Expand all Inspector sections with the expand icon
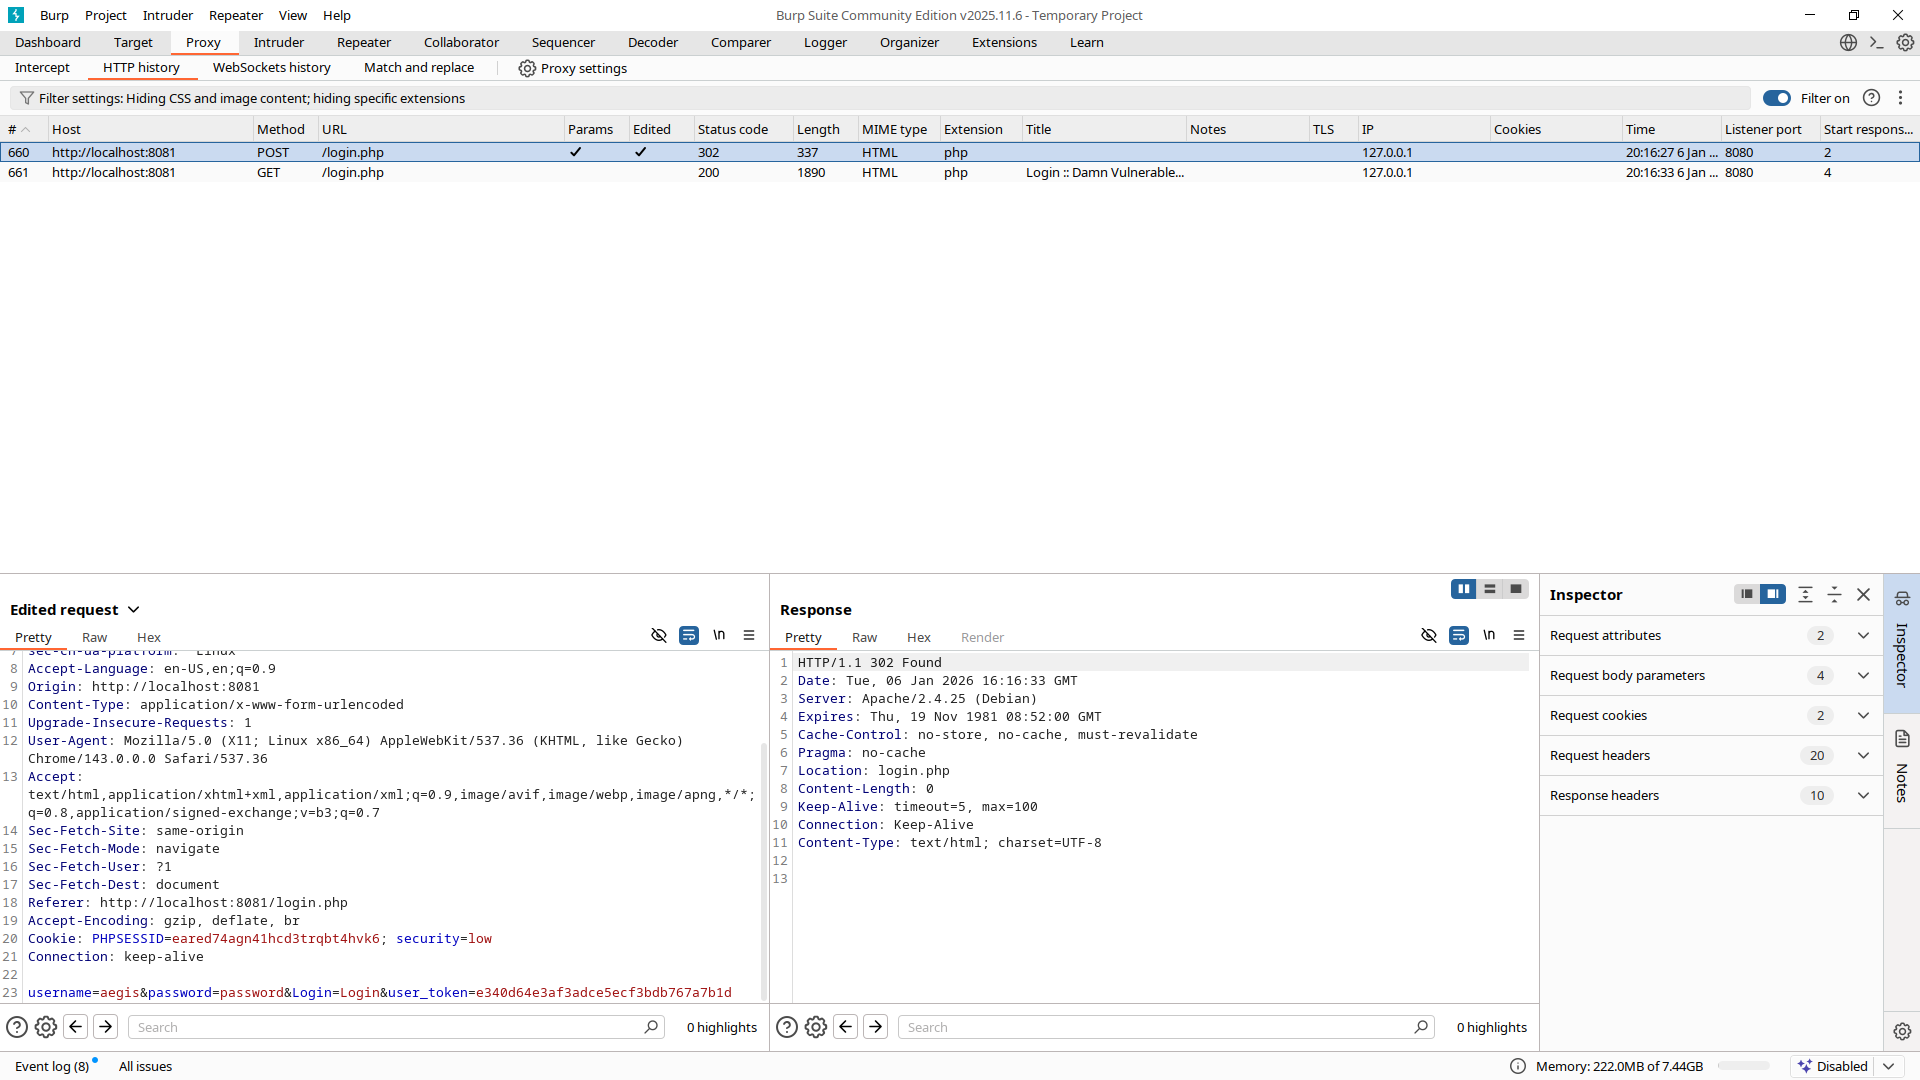 [x=1835, y=594]
